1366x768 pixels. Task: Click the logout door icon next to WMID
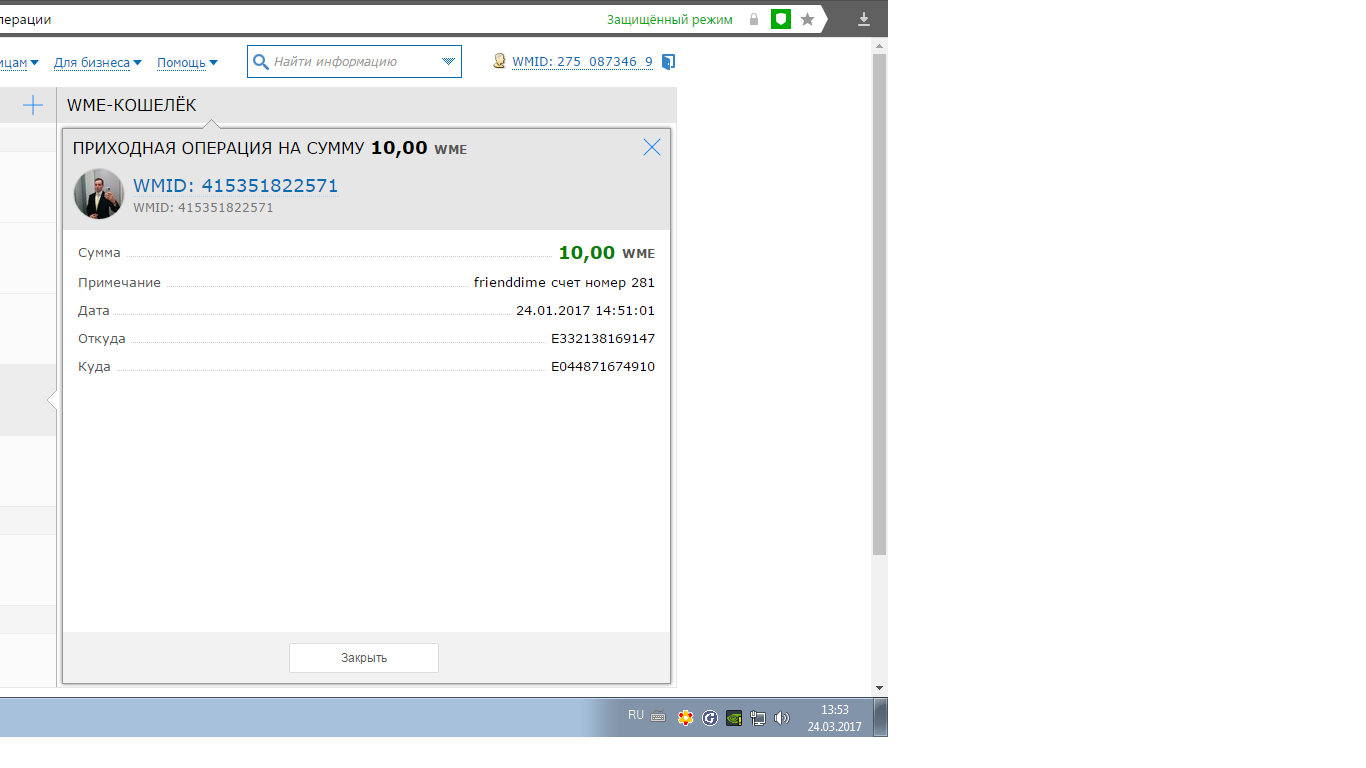(669, 62)
